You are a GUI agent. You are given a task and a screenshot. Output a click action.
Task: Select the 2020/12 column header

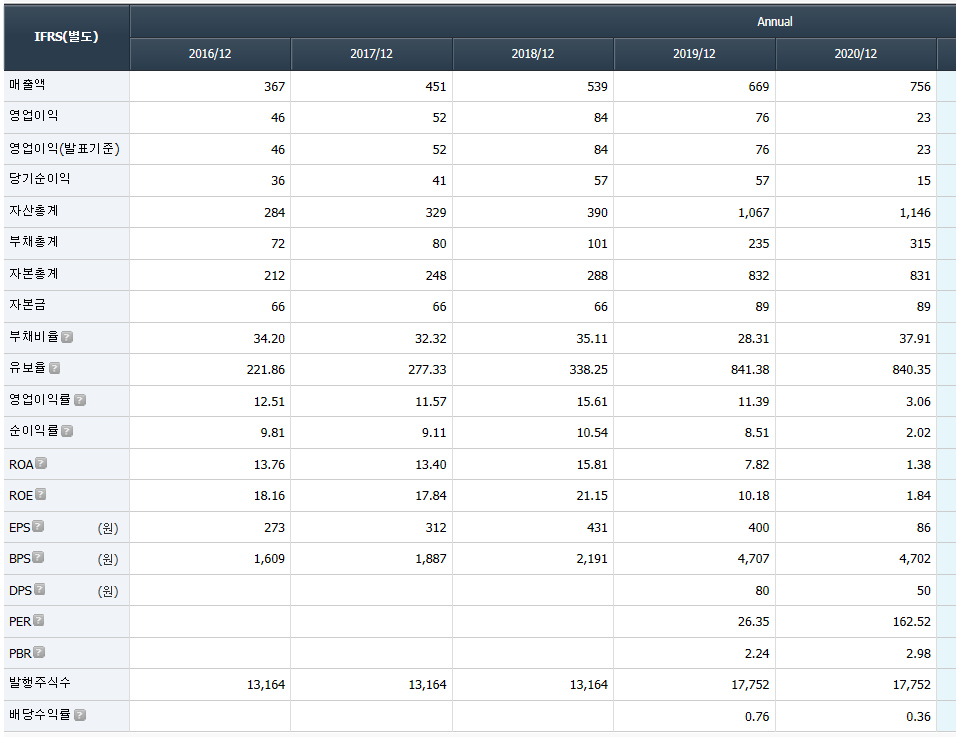click(x=855, y=54)
